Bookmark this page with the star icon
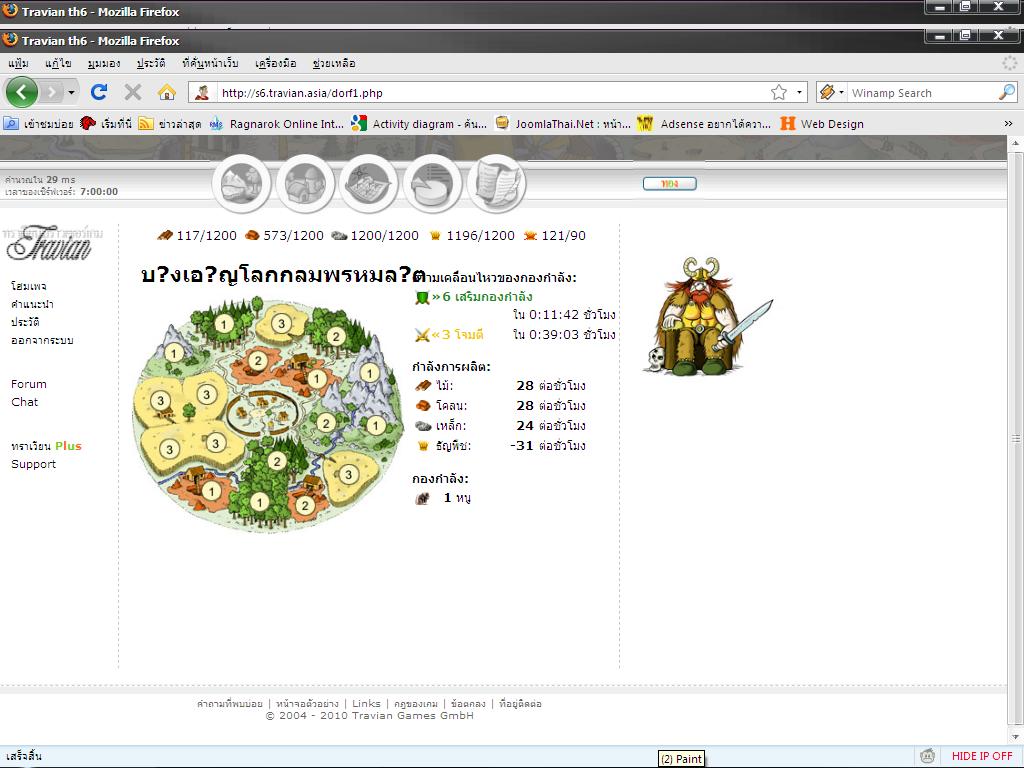The width and height of the screenshot is (1024, 768). point(778,93)
